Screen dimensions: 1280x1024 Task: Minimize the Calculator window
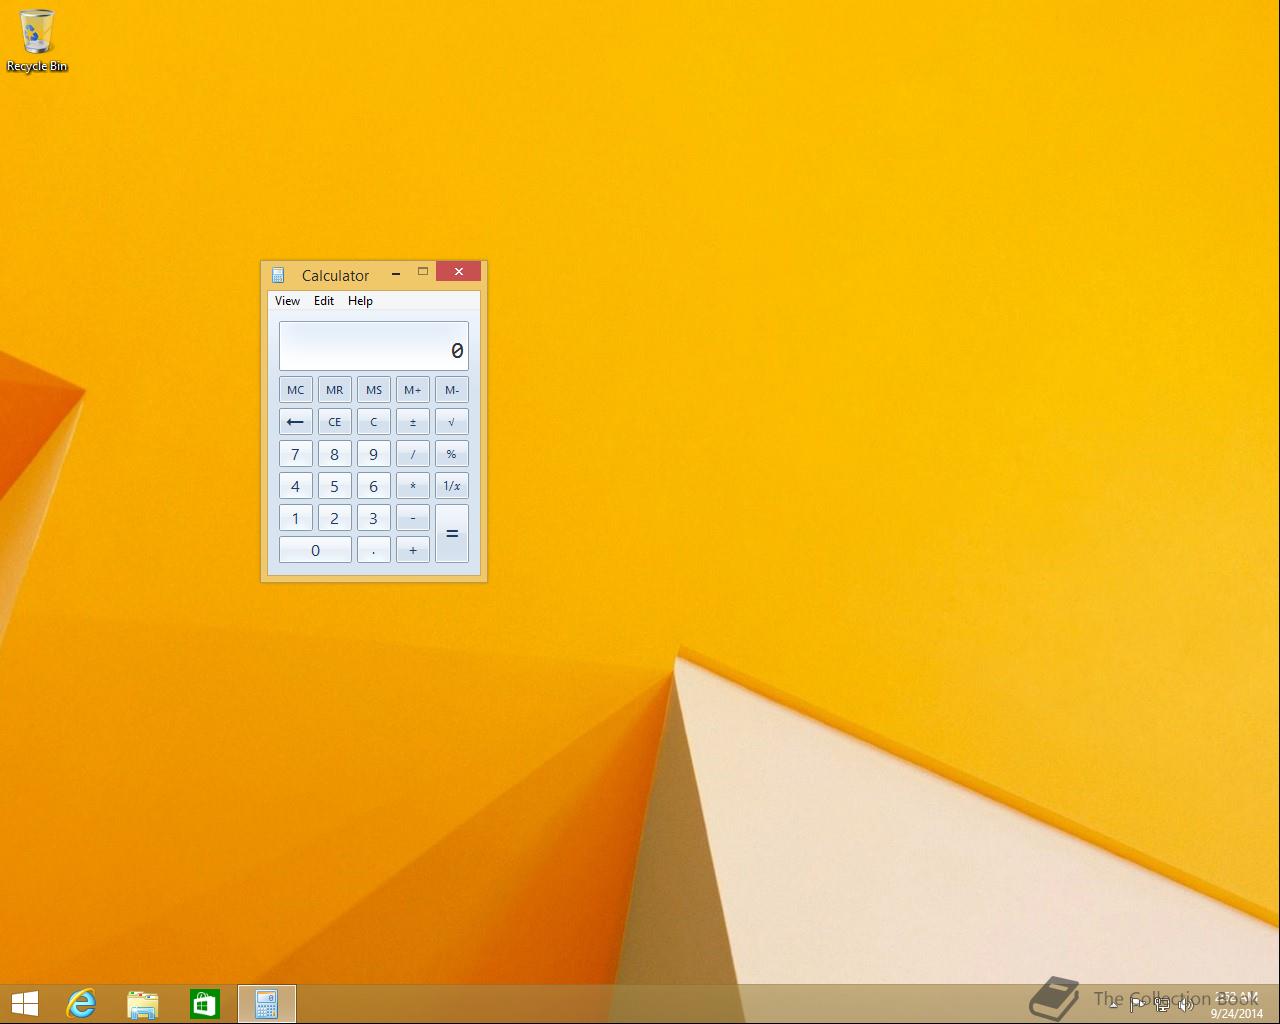(x=396, y=272)
